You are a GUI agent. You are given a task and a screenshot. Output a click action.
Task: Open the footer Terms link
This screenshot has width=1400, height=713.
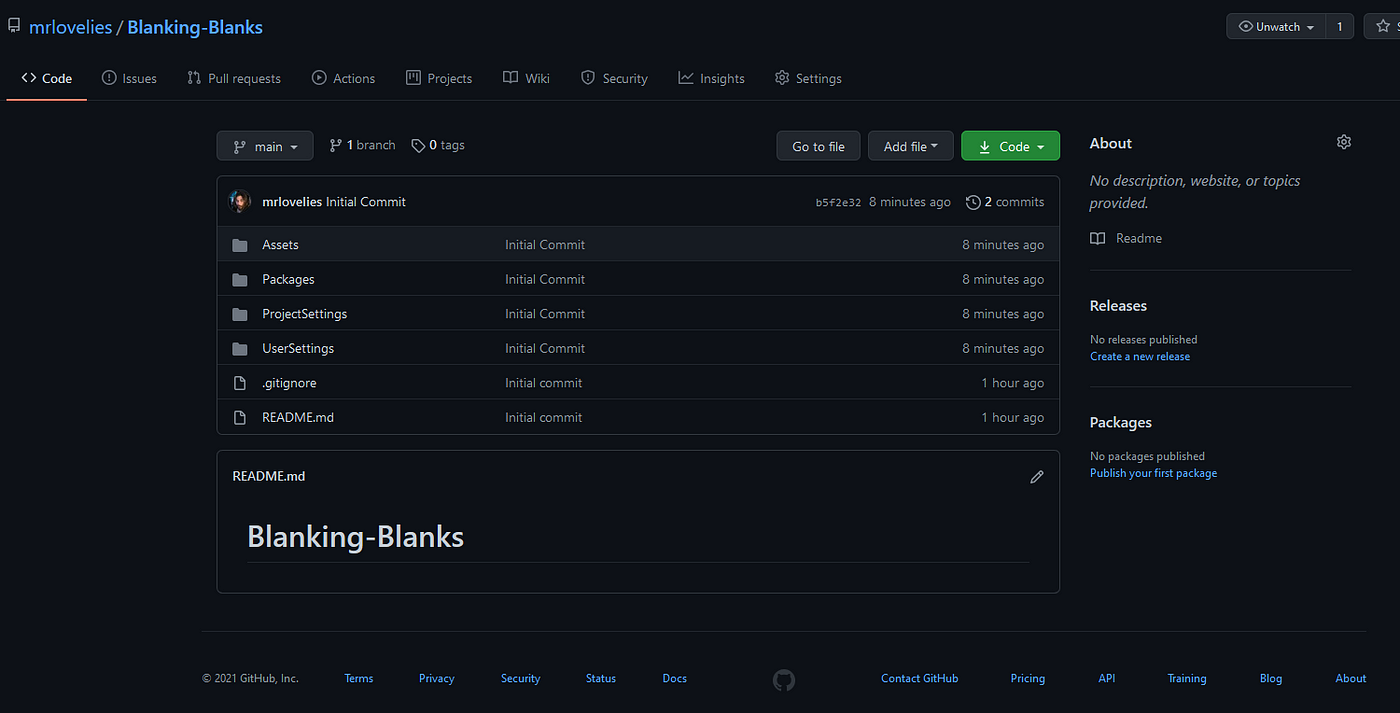pyautogui.click(x=359, y=678)
